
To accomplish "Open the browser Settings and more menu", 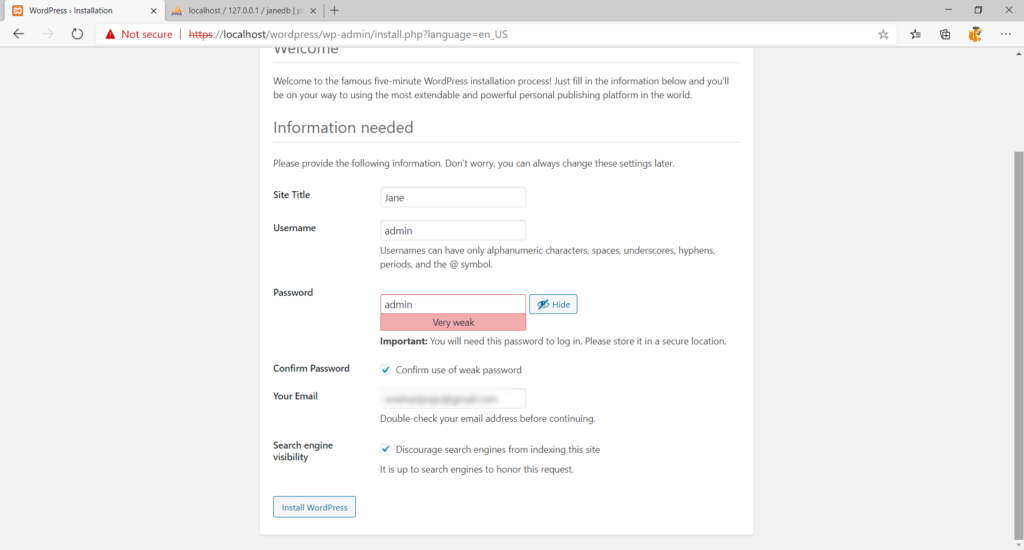I will click(x=1005, y=35).
